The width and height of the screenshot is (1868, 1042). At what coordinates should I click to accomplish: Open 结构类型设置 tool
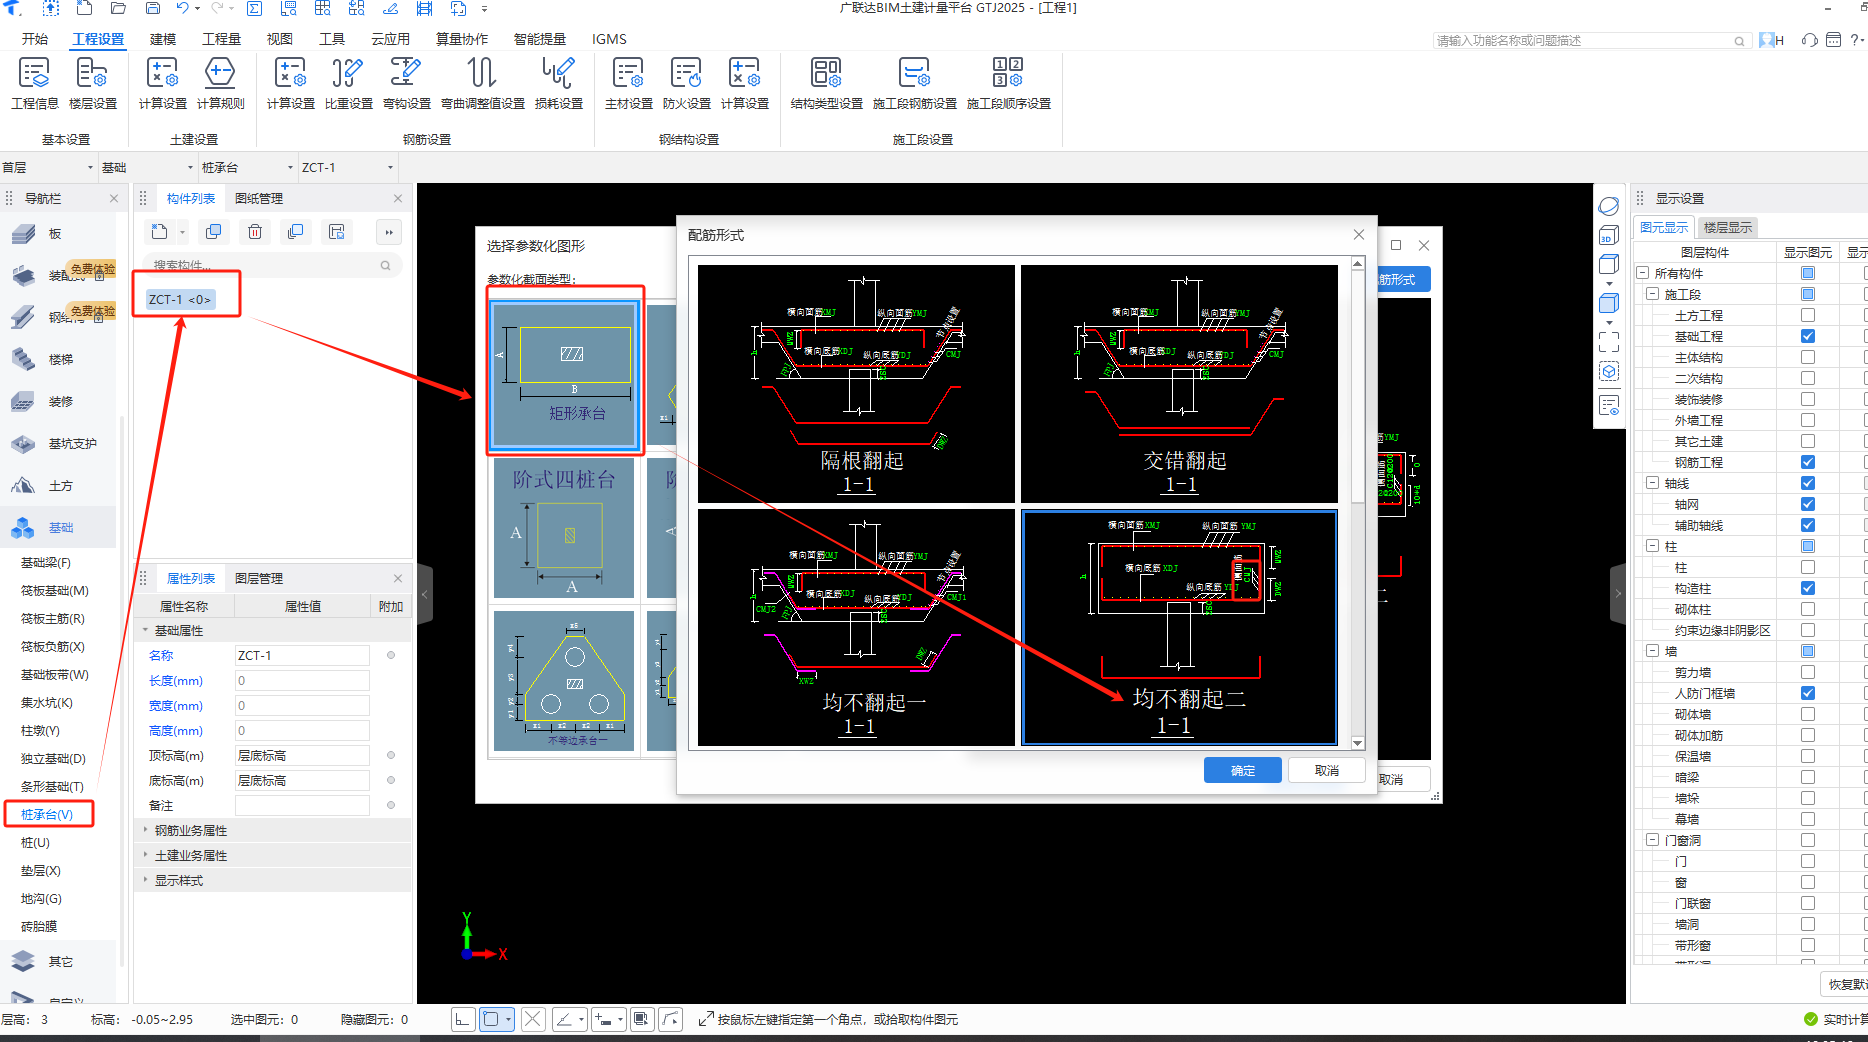pyautogui.click(x=826, y=84)
